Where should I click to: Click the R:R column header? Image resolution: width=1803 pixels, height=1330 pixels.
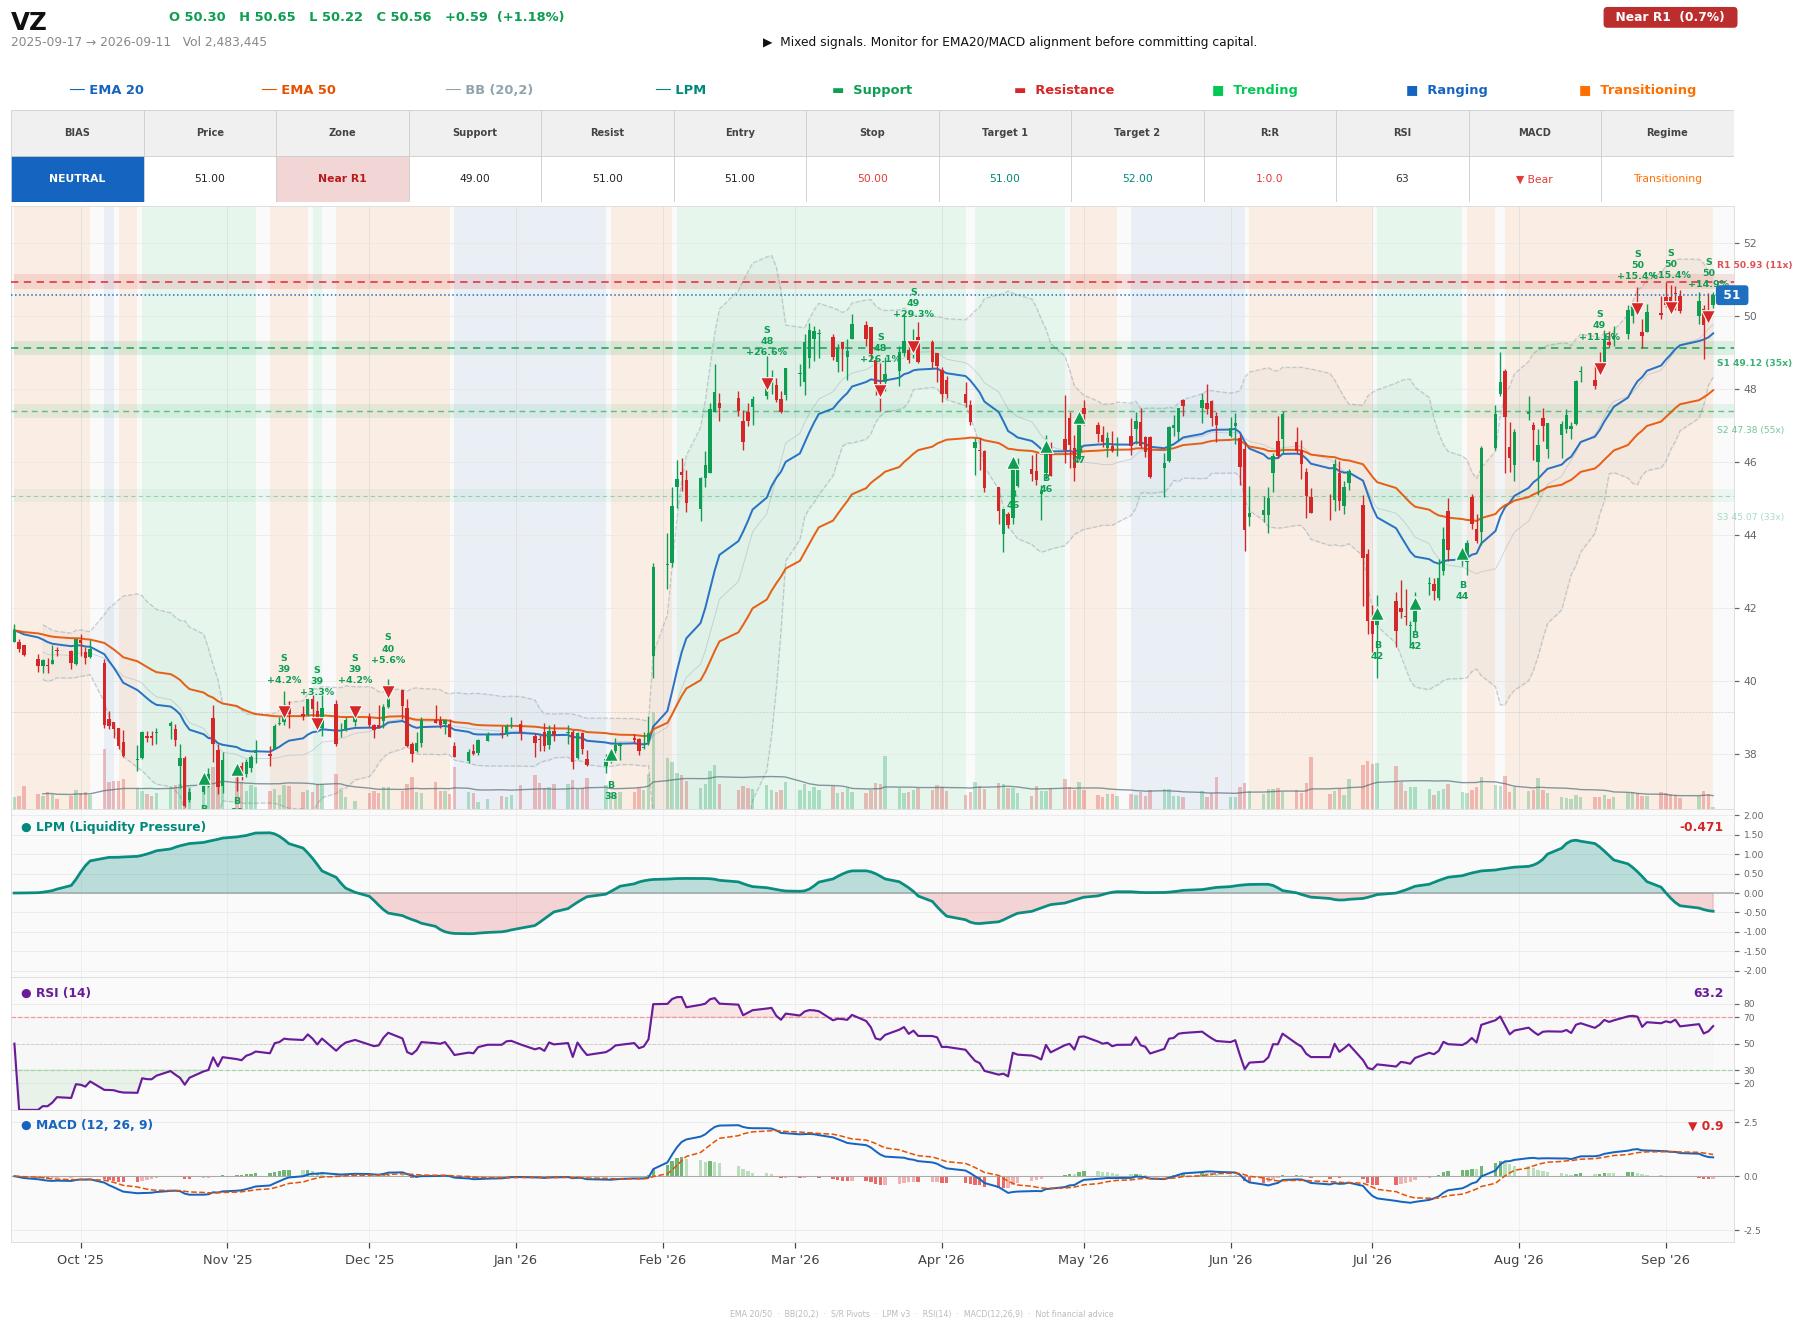[x=1270, y=133]
